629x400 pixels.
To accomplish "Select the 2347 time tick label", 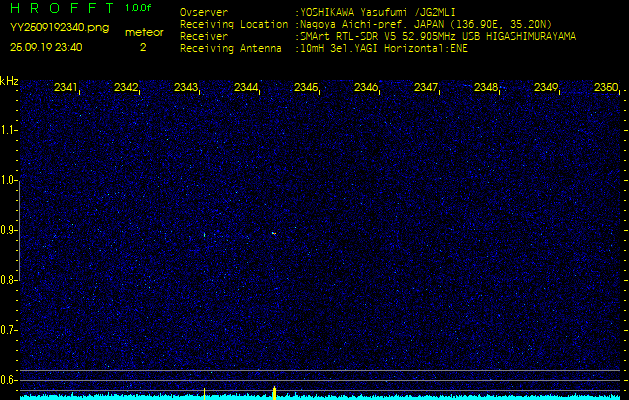I will 426,88.
